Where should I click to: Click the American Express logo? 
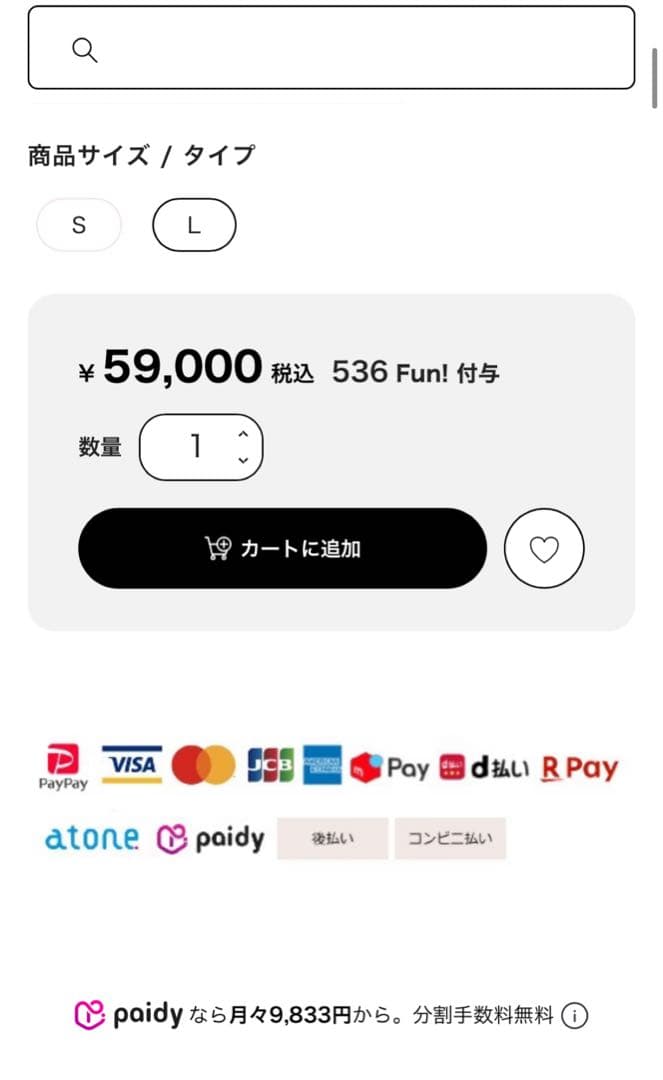point(324,765)
